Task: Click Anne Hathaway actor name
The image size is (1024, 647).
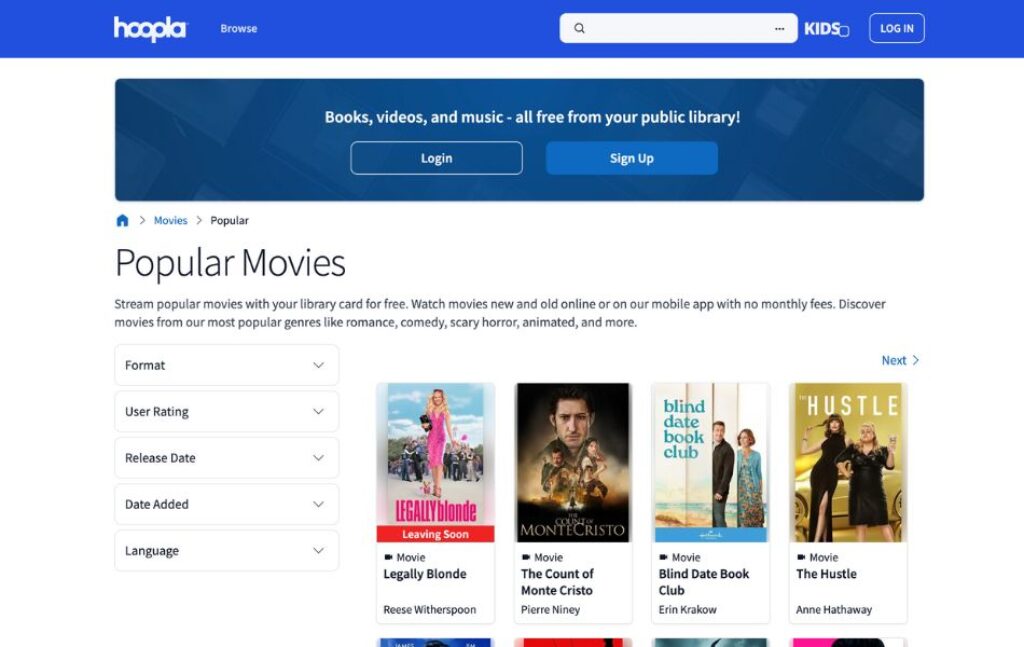Action: point(833,610)
